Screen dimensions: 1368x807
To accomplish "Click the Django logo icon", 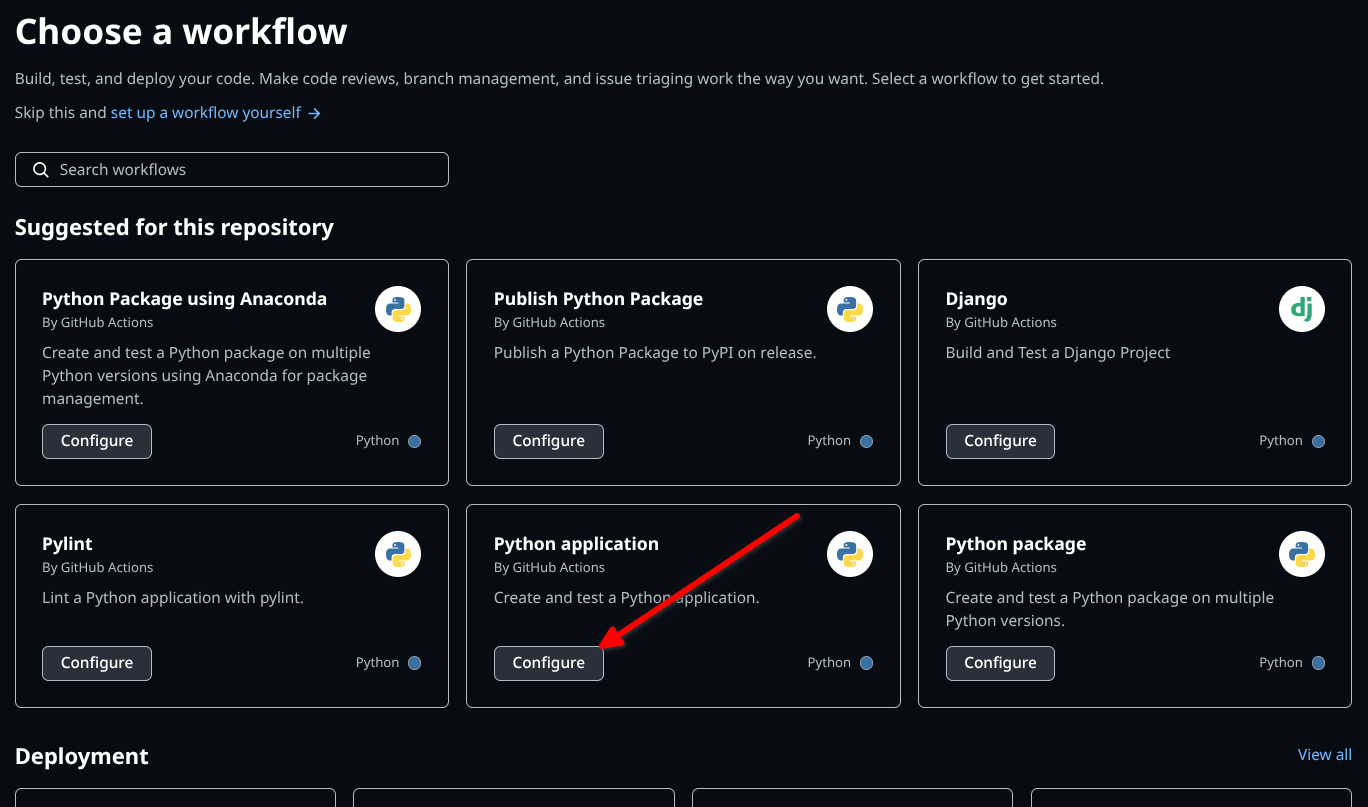I will pos(1302,310).
